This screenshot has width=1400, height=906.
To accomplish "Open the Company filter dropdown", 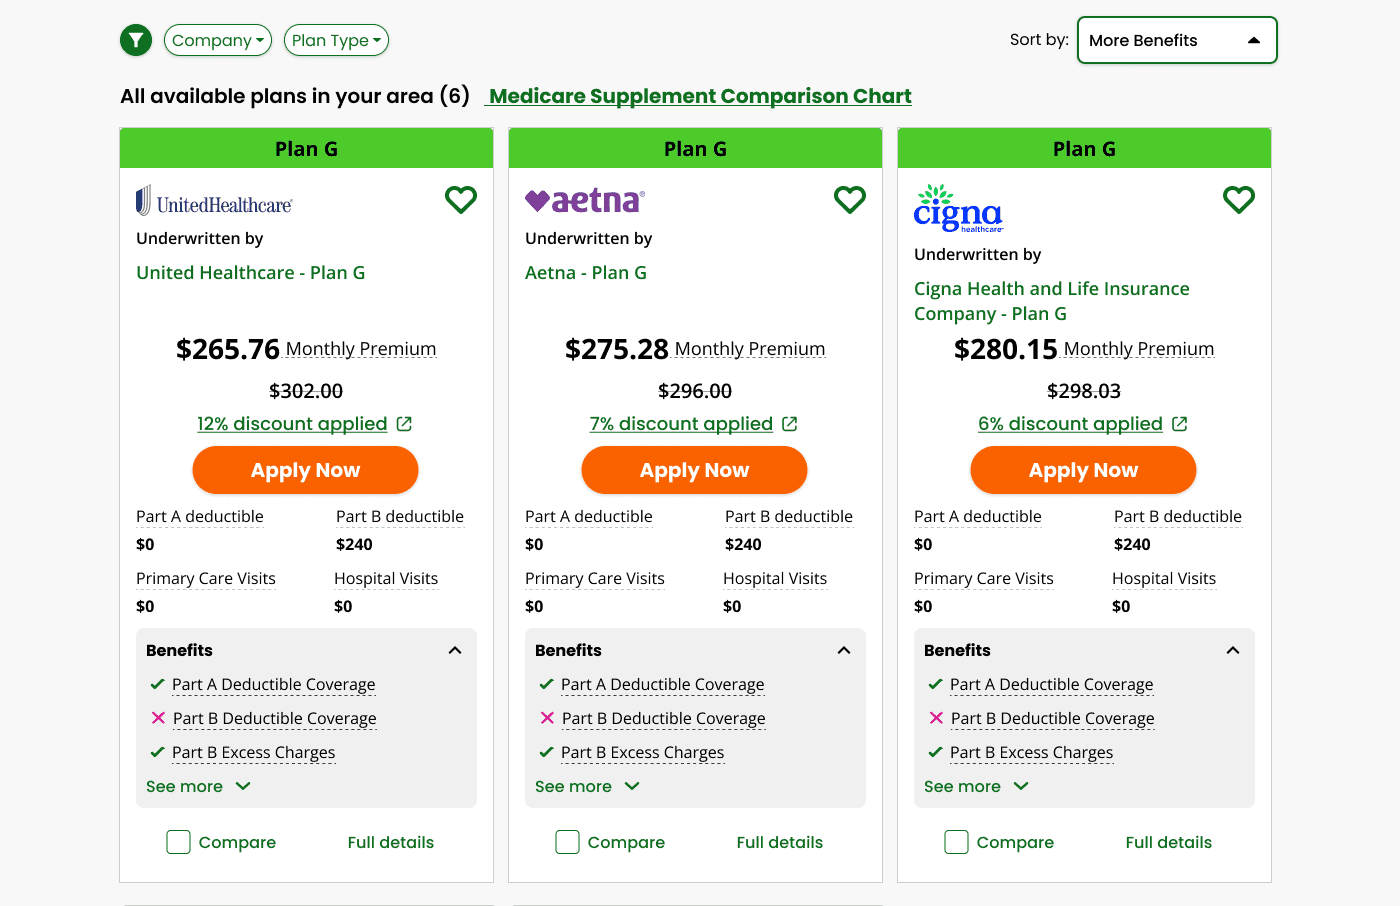I will pyautogui.click(x=218, y=40).
